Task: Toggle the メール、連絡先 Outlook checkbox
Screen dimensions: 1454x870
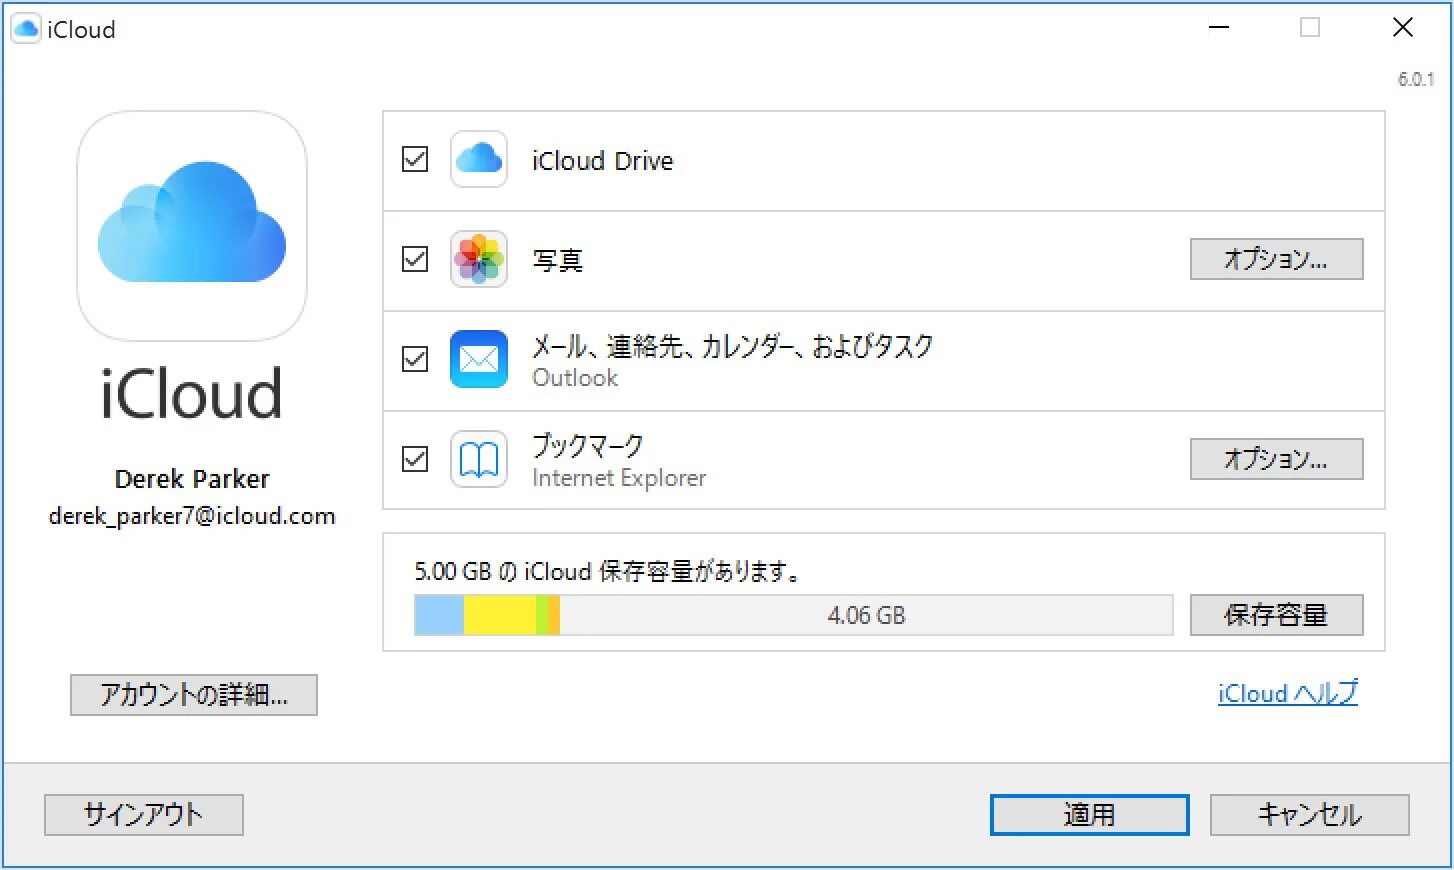Action: pos(415,359)
